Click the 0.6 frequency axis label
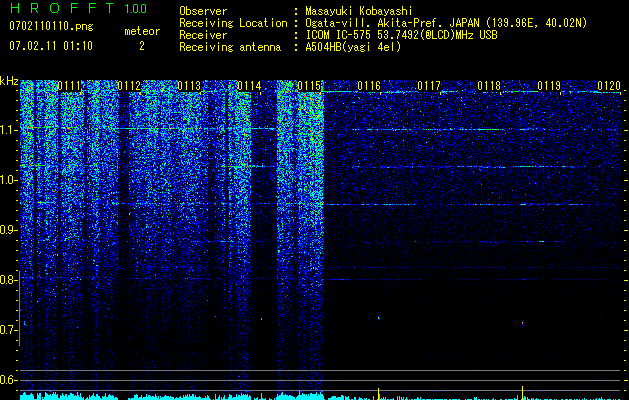Screen dimensions: 629x400 (9, 380)
